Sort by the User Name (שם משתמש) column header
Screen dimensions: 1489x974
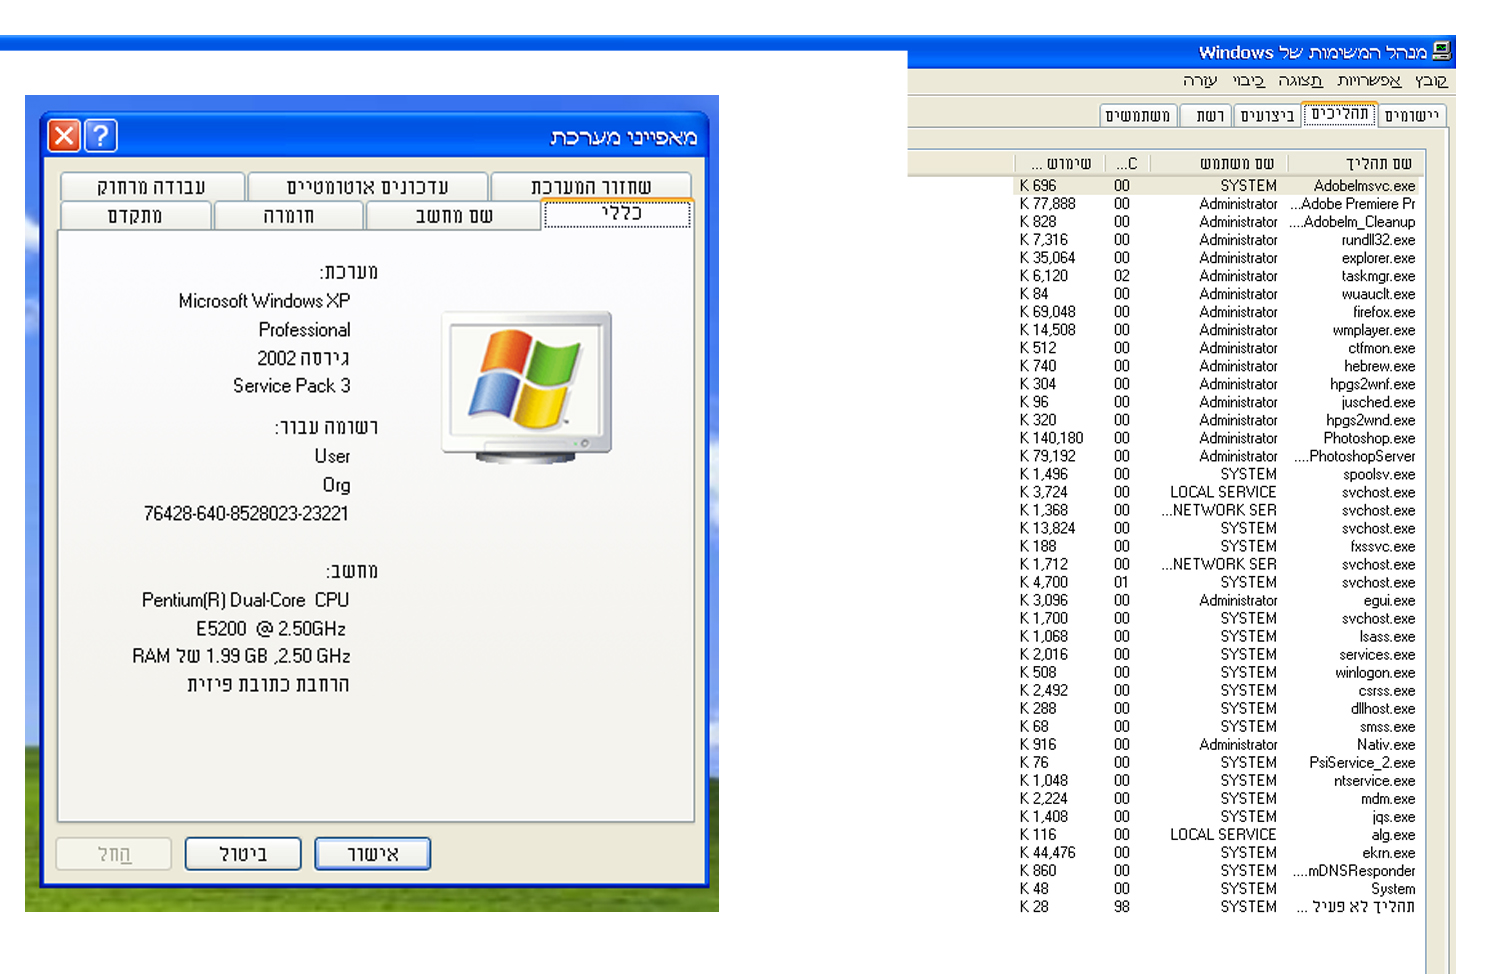click(1236, 163)
